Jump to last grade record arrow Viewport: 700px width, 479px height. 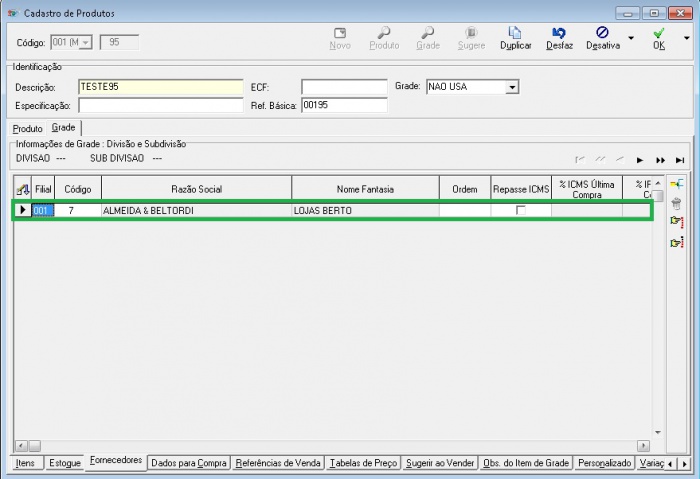coord(680,160)
